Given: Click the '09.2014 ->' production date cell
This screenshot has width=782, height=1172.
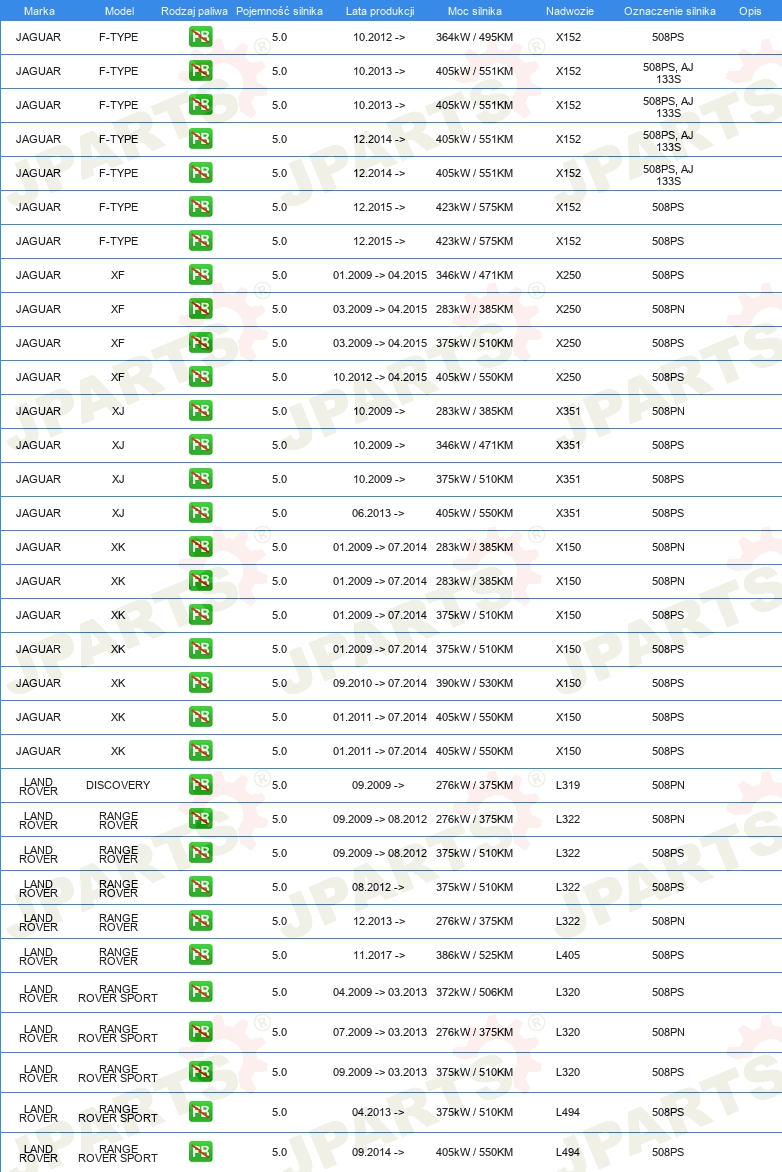Looking at the screenshot, I should pyautogui.click(x=378, y=1152).
